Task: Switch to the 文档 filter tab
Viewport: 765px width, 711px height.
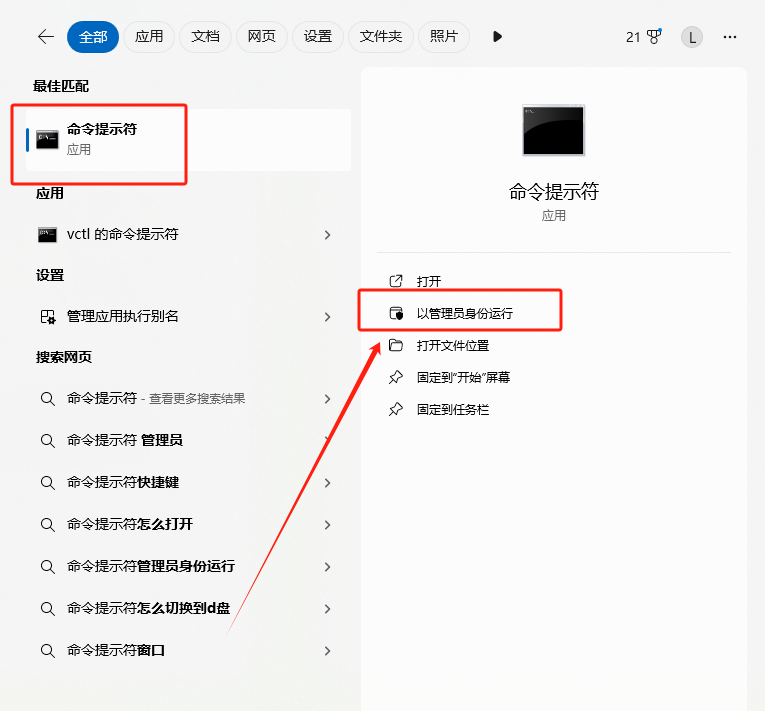Action: click(x=205, y=37)
